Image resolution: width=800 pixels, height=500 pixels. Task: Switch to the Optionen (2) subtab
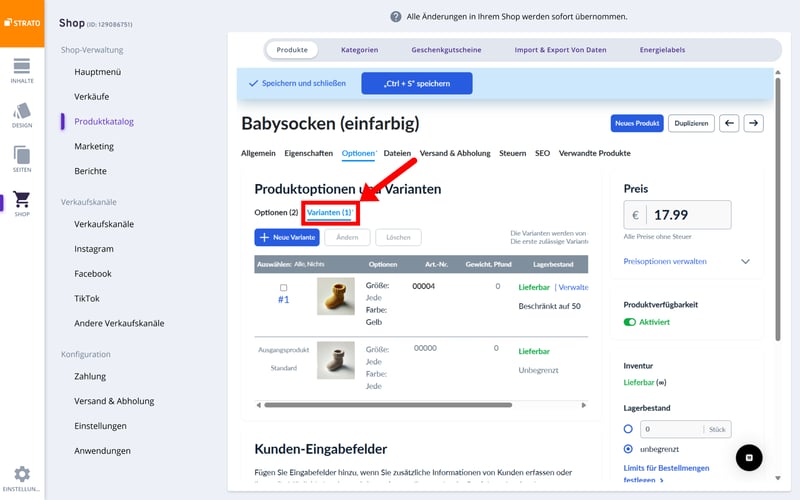pos(276,212)
